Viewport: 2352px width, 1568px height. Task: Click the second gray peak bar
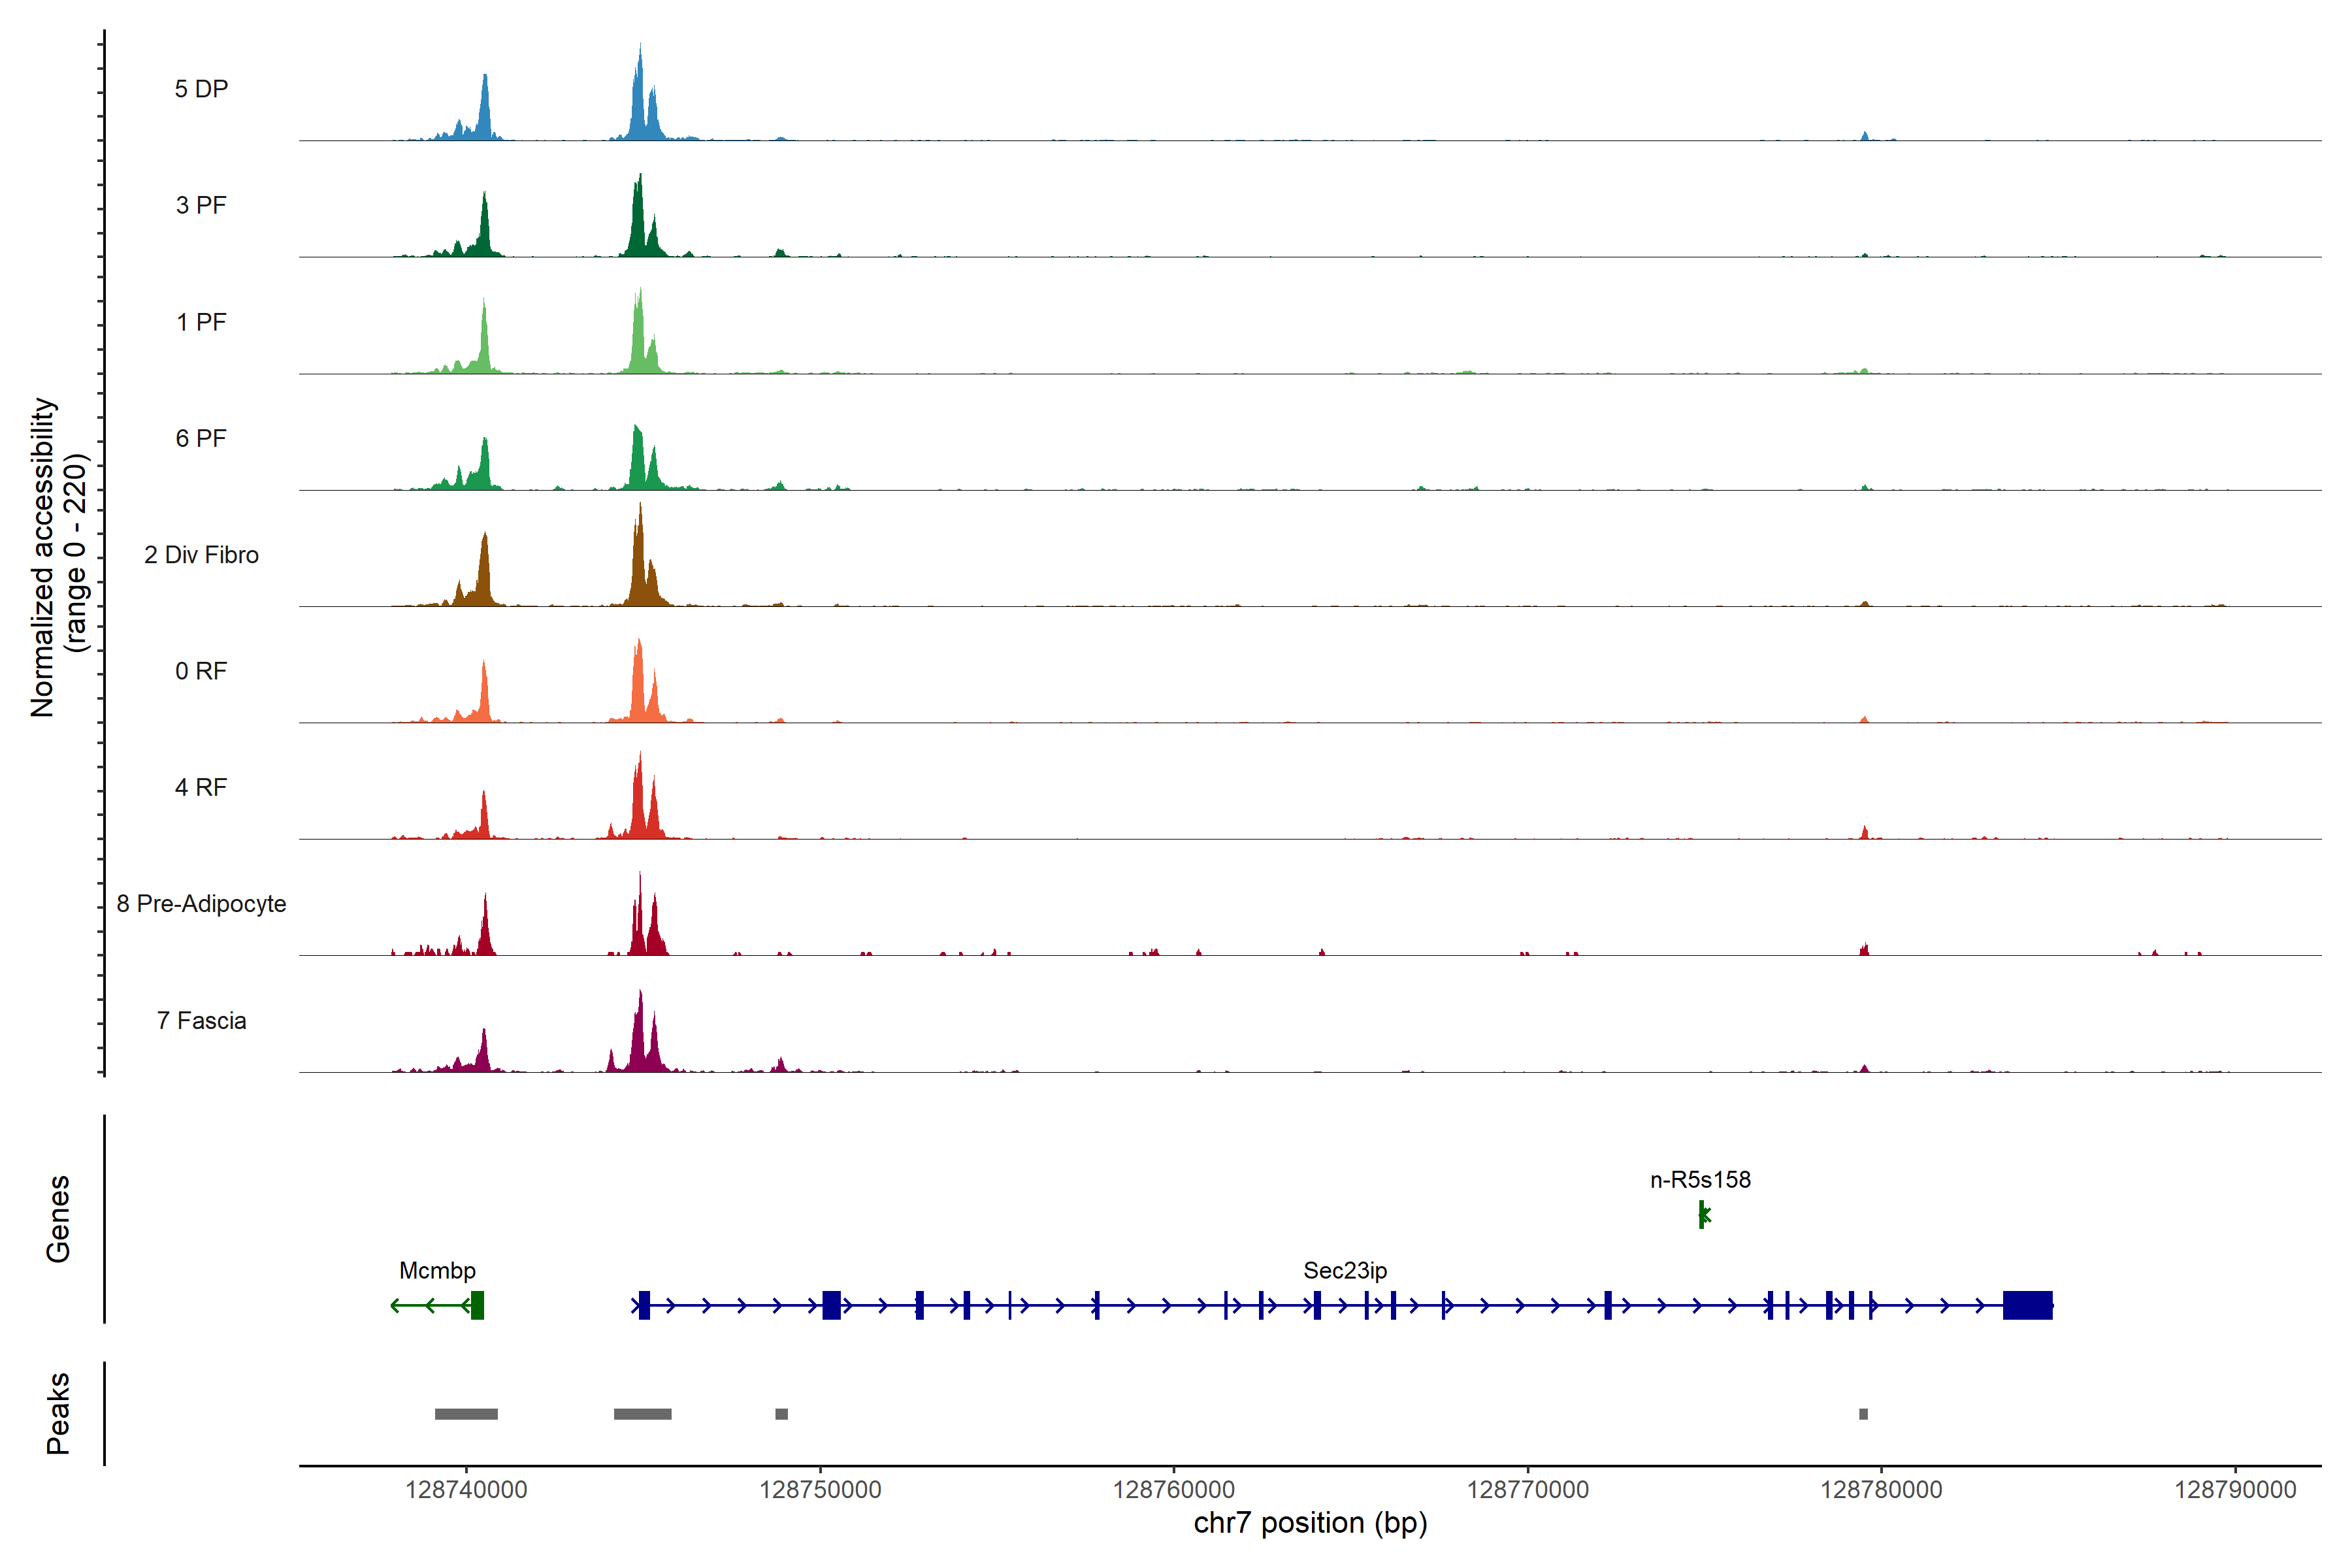click(642, 1414)
